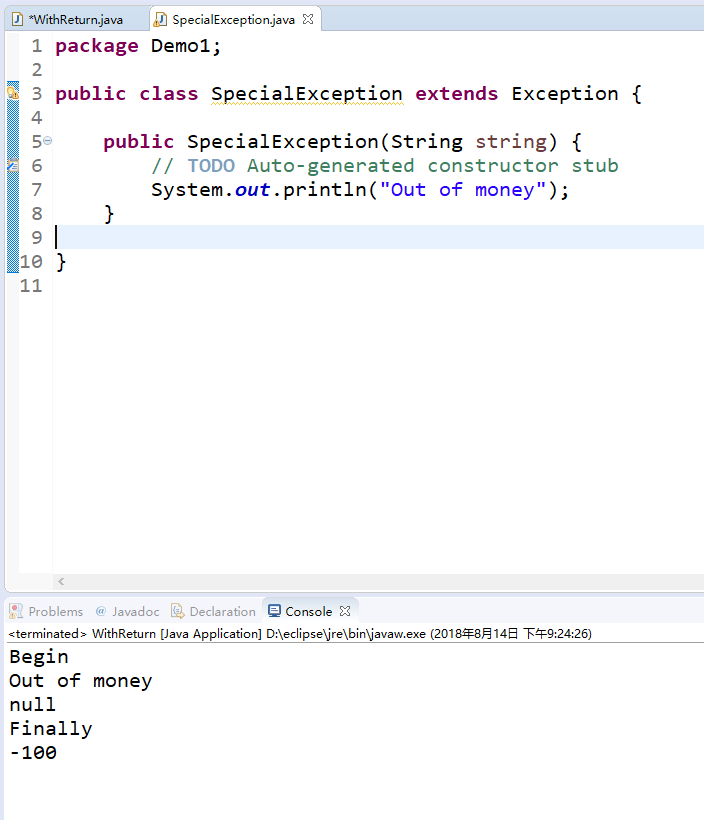Click the class name SpecialException on line 3
Screen dimensions: 704x820
coord(306,94)
